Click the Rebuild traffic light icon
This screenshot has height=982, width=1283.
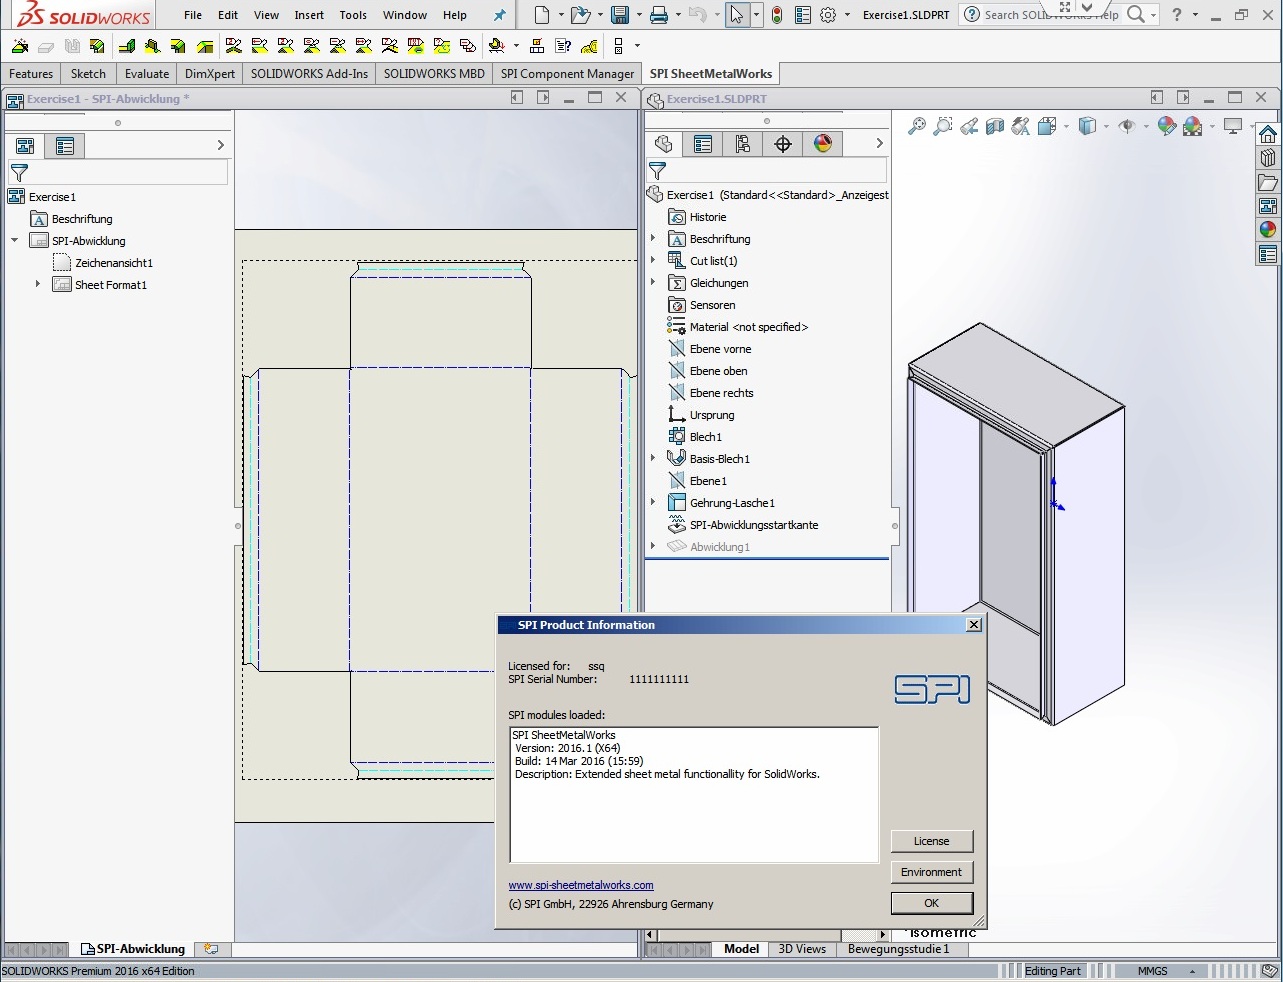click(777, 15)
